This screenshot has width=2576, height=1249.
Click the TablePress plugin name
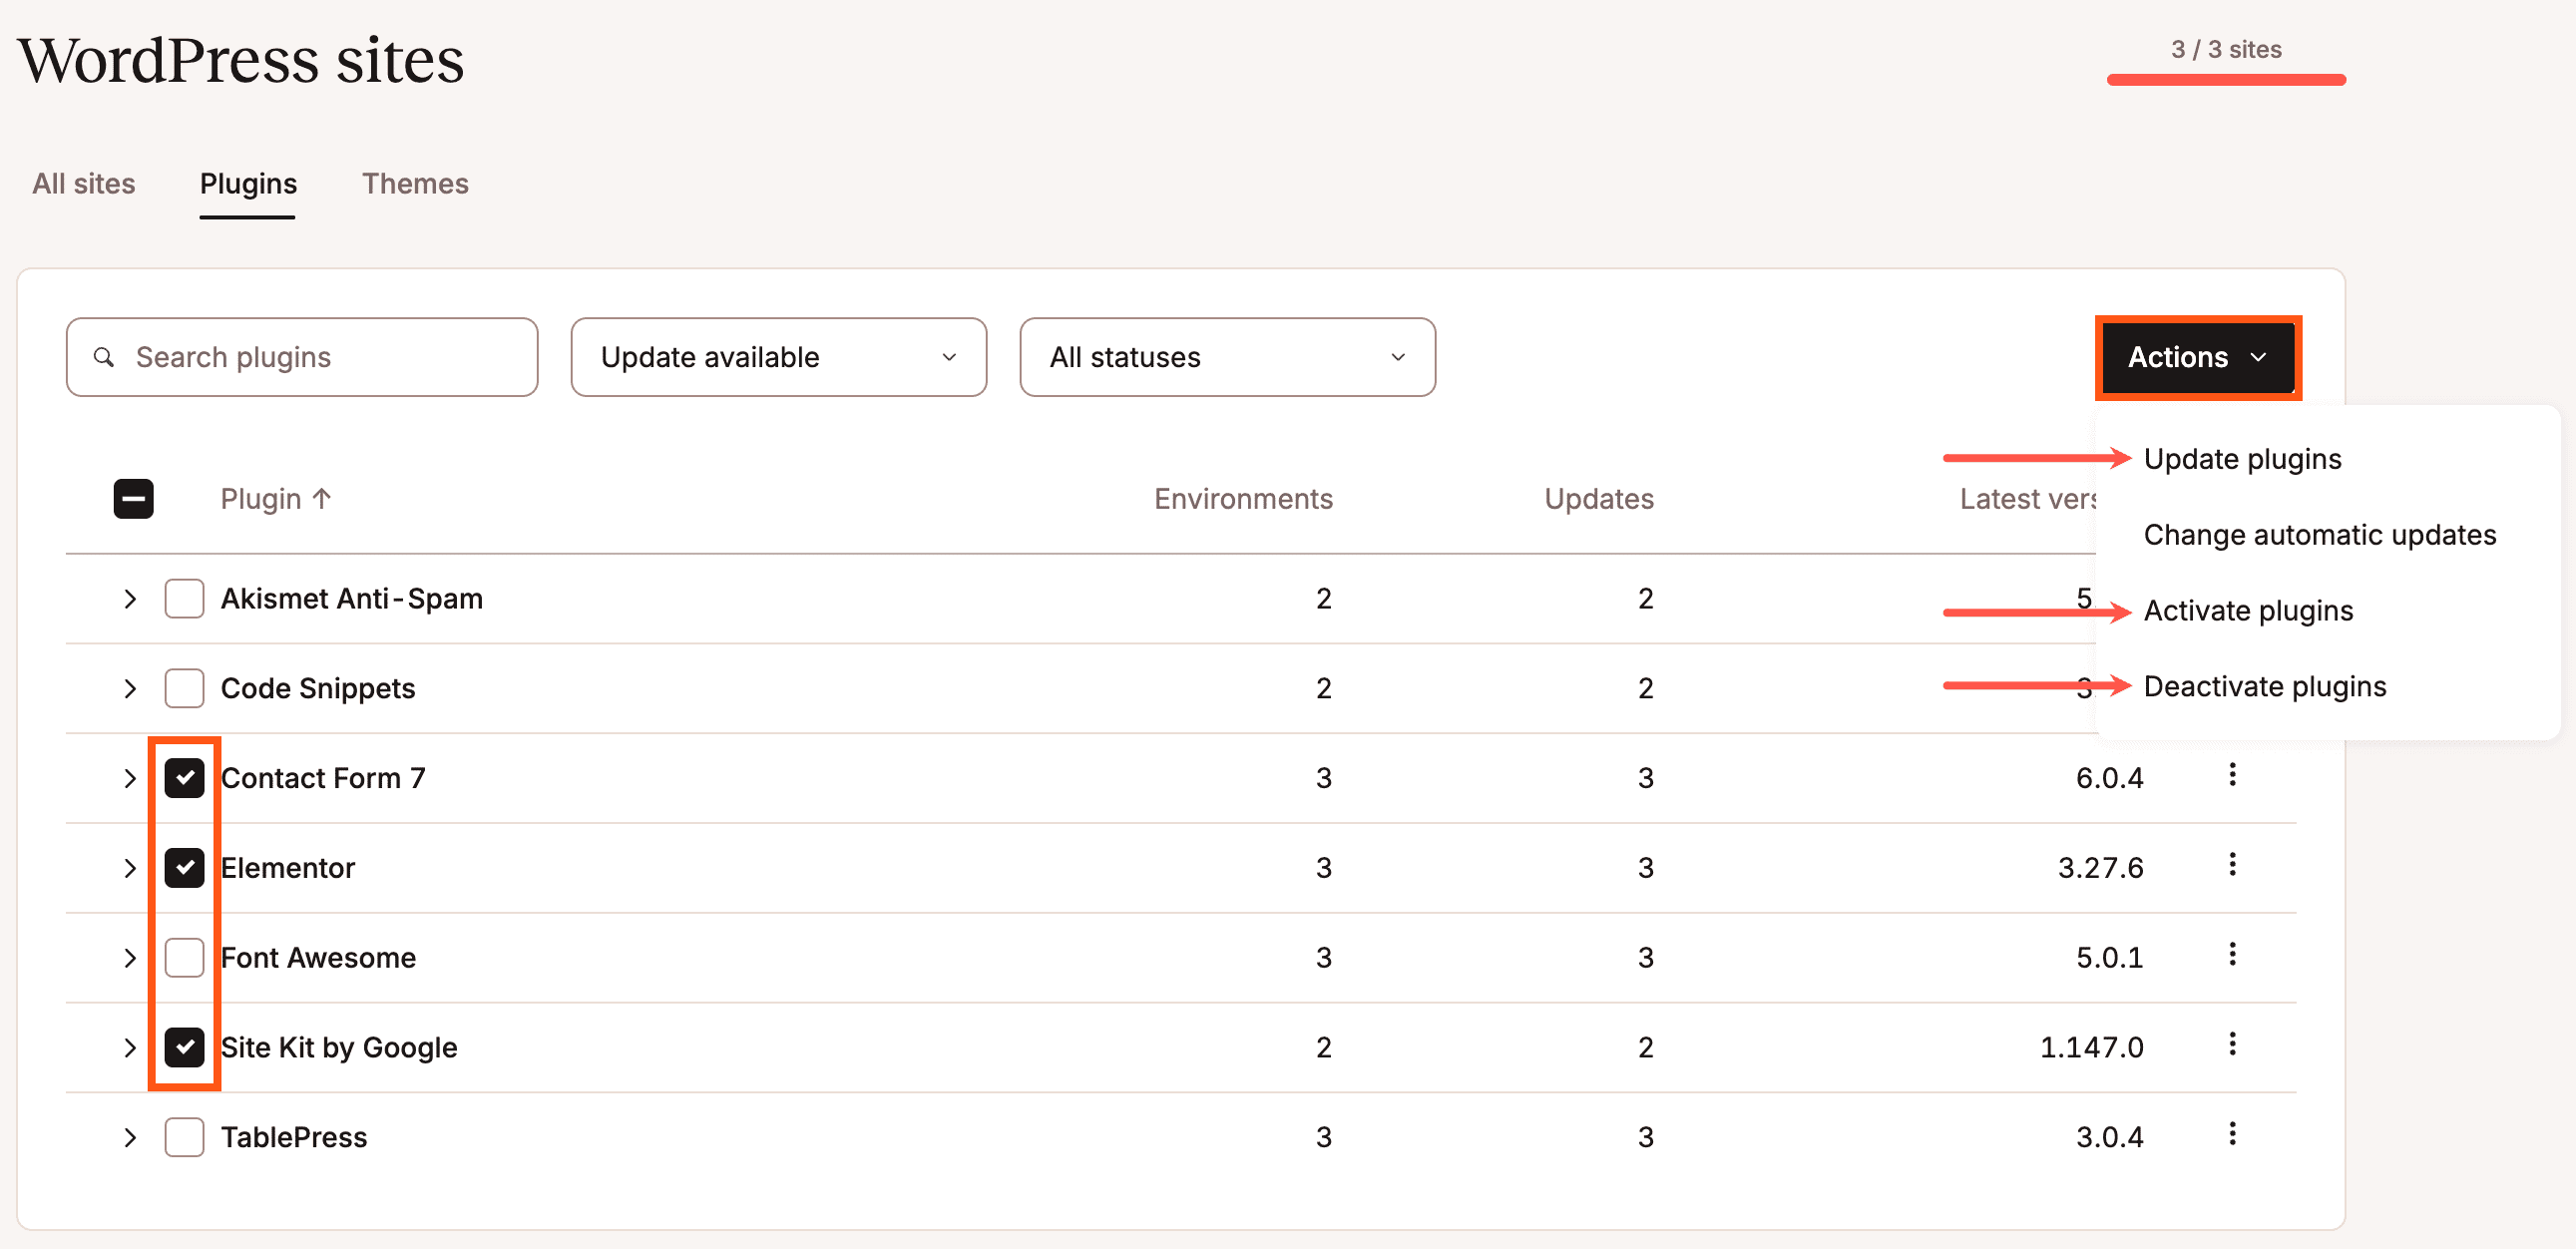click(x=294, y=1137)
